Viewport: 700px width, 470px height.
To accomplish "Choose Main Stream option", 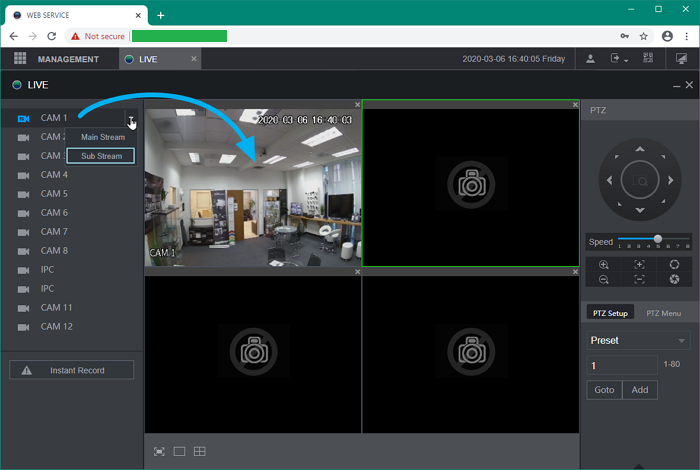I will point(103,137).
